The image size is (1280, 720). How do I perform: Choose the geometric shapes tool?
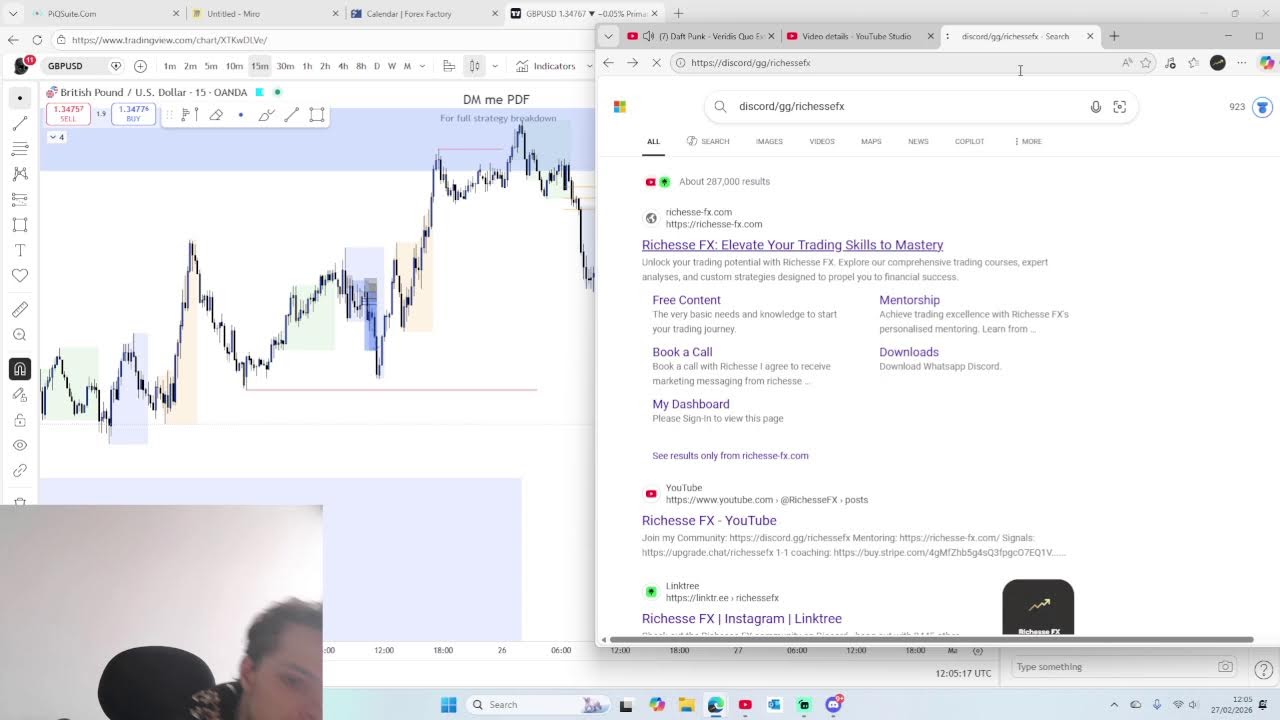click(x=19, y=225)
